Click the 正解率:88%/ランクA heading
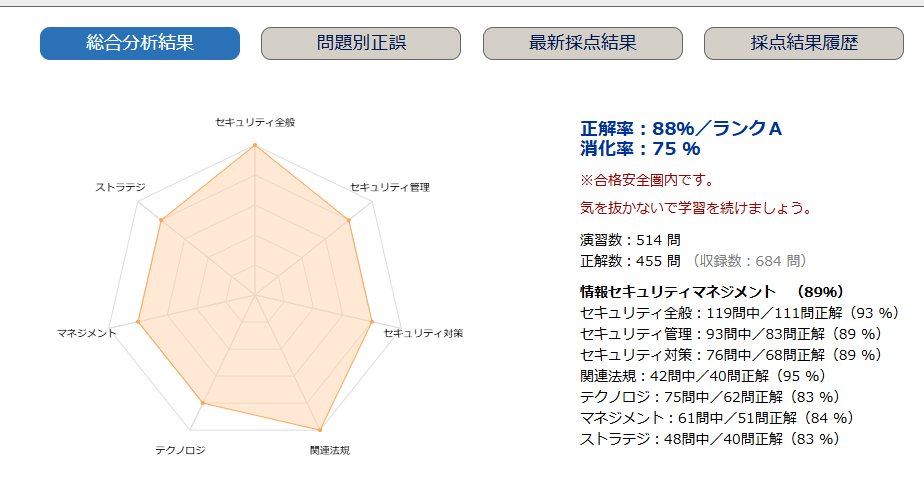 681,128
